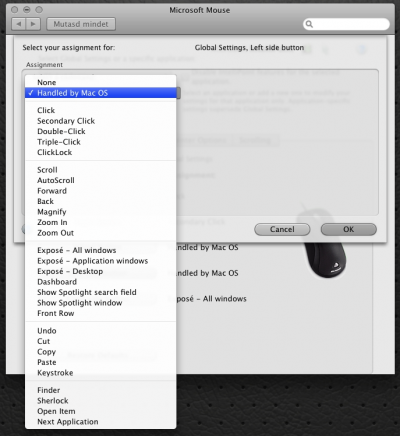Assign Forward action
The width and height of the screenshot is (400, 436).
coord(100,191)
